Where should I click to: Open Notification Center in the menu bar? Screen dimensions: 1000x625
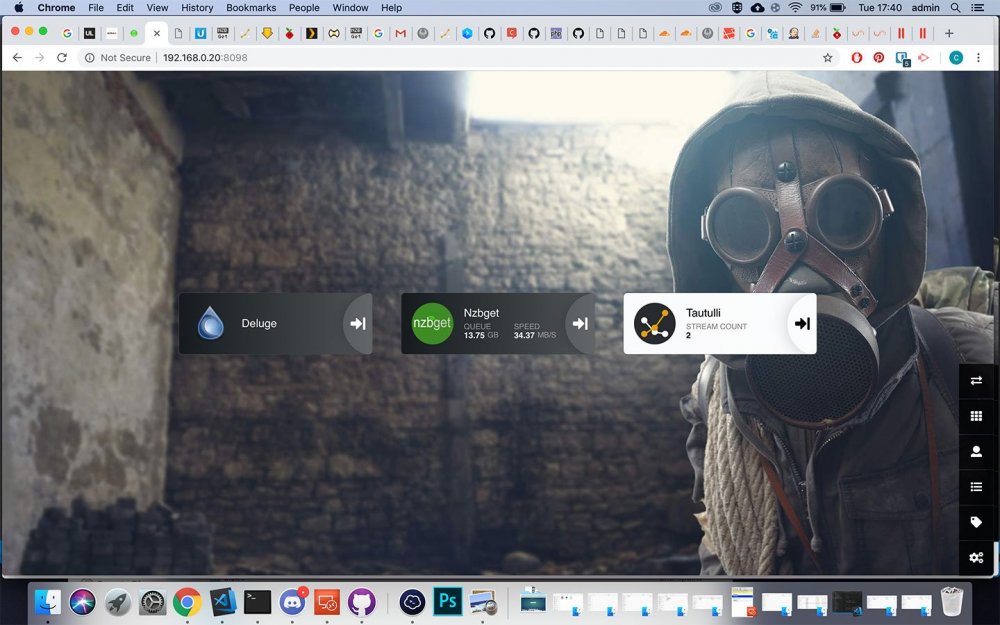(977, 8)
